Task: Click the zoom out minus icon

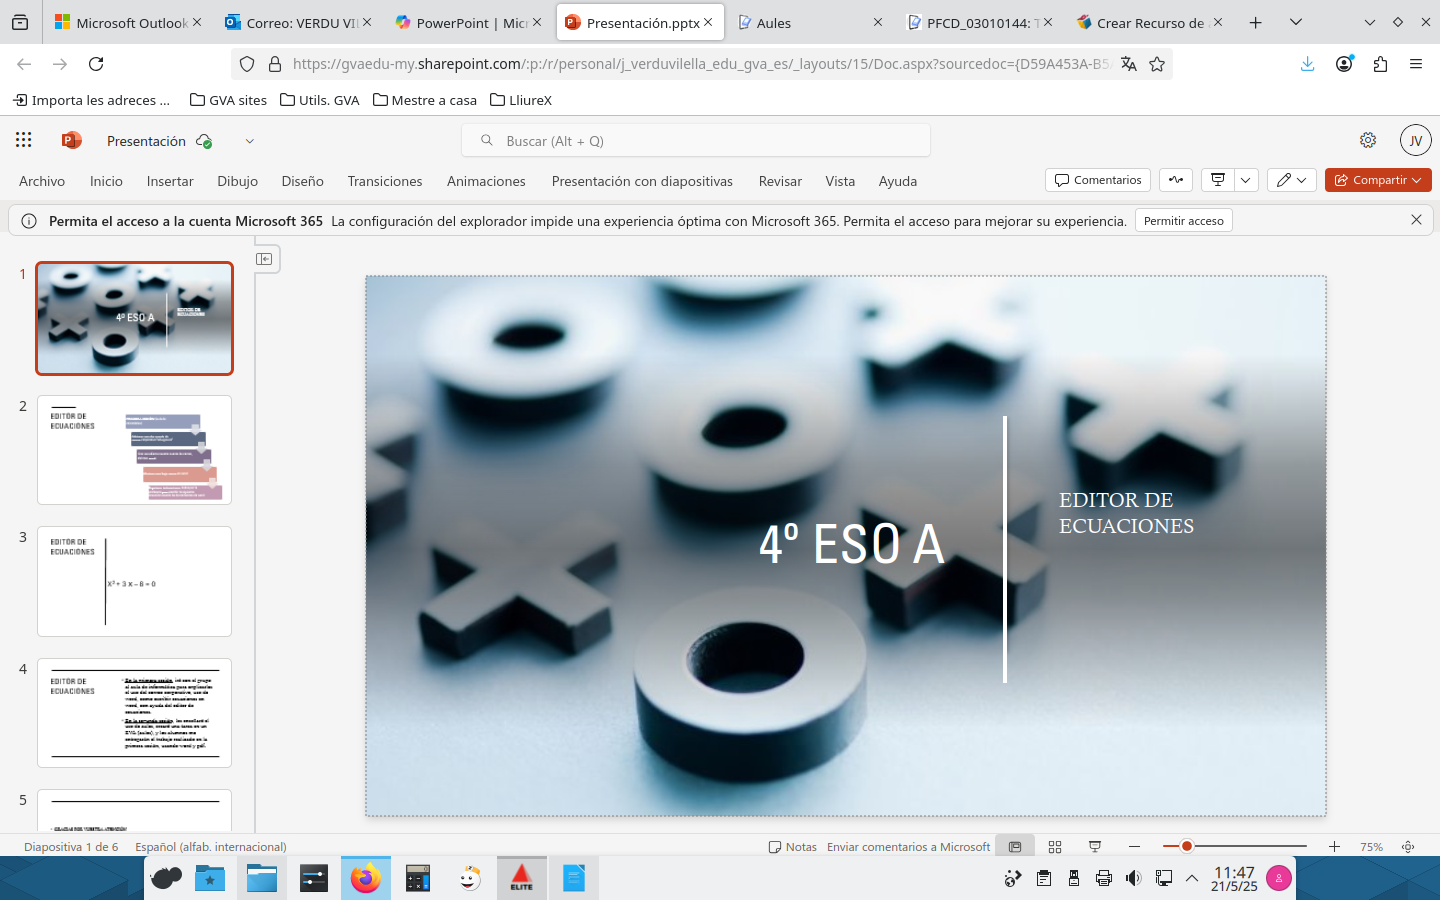Action: (1134, 847)
